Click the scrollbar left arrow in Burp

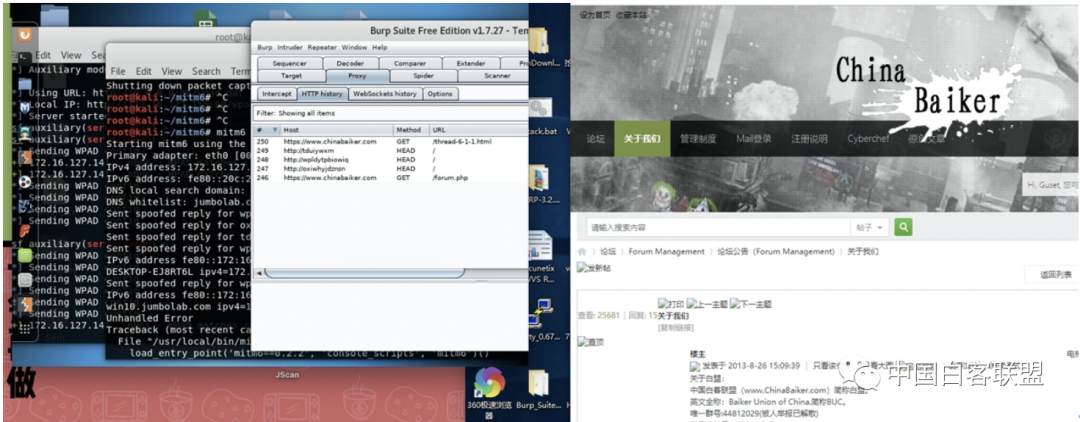coord(260,273)
